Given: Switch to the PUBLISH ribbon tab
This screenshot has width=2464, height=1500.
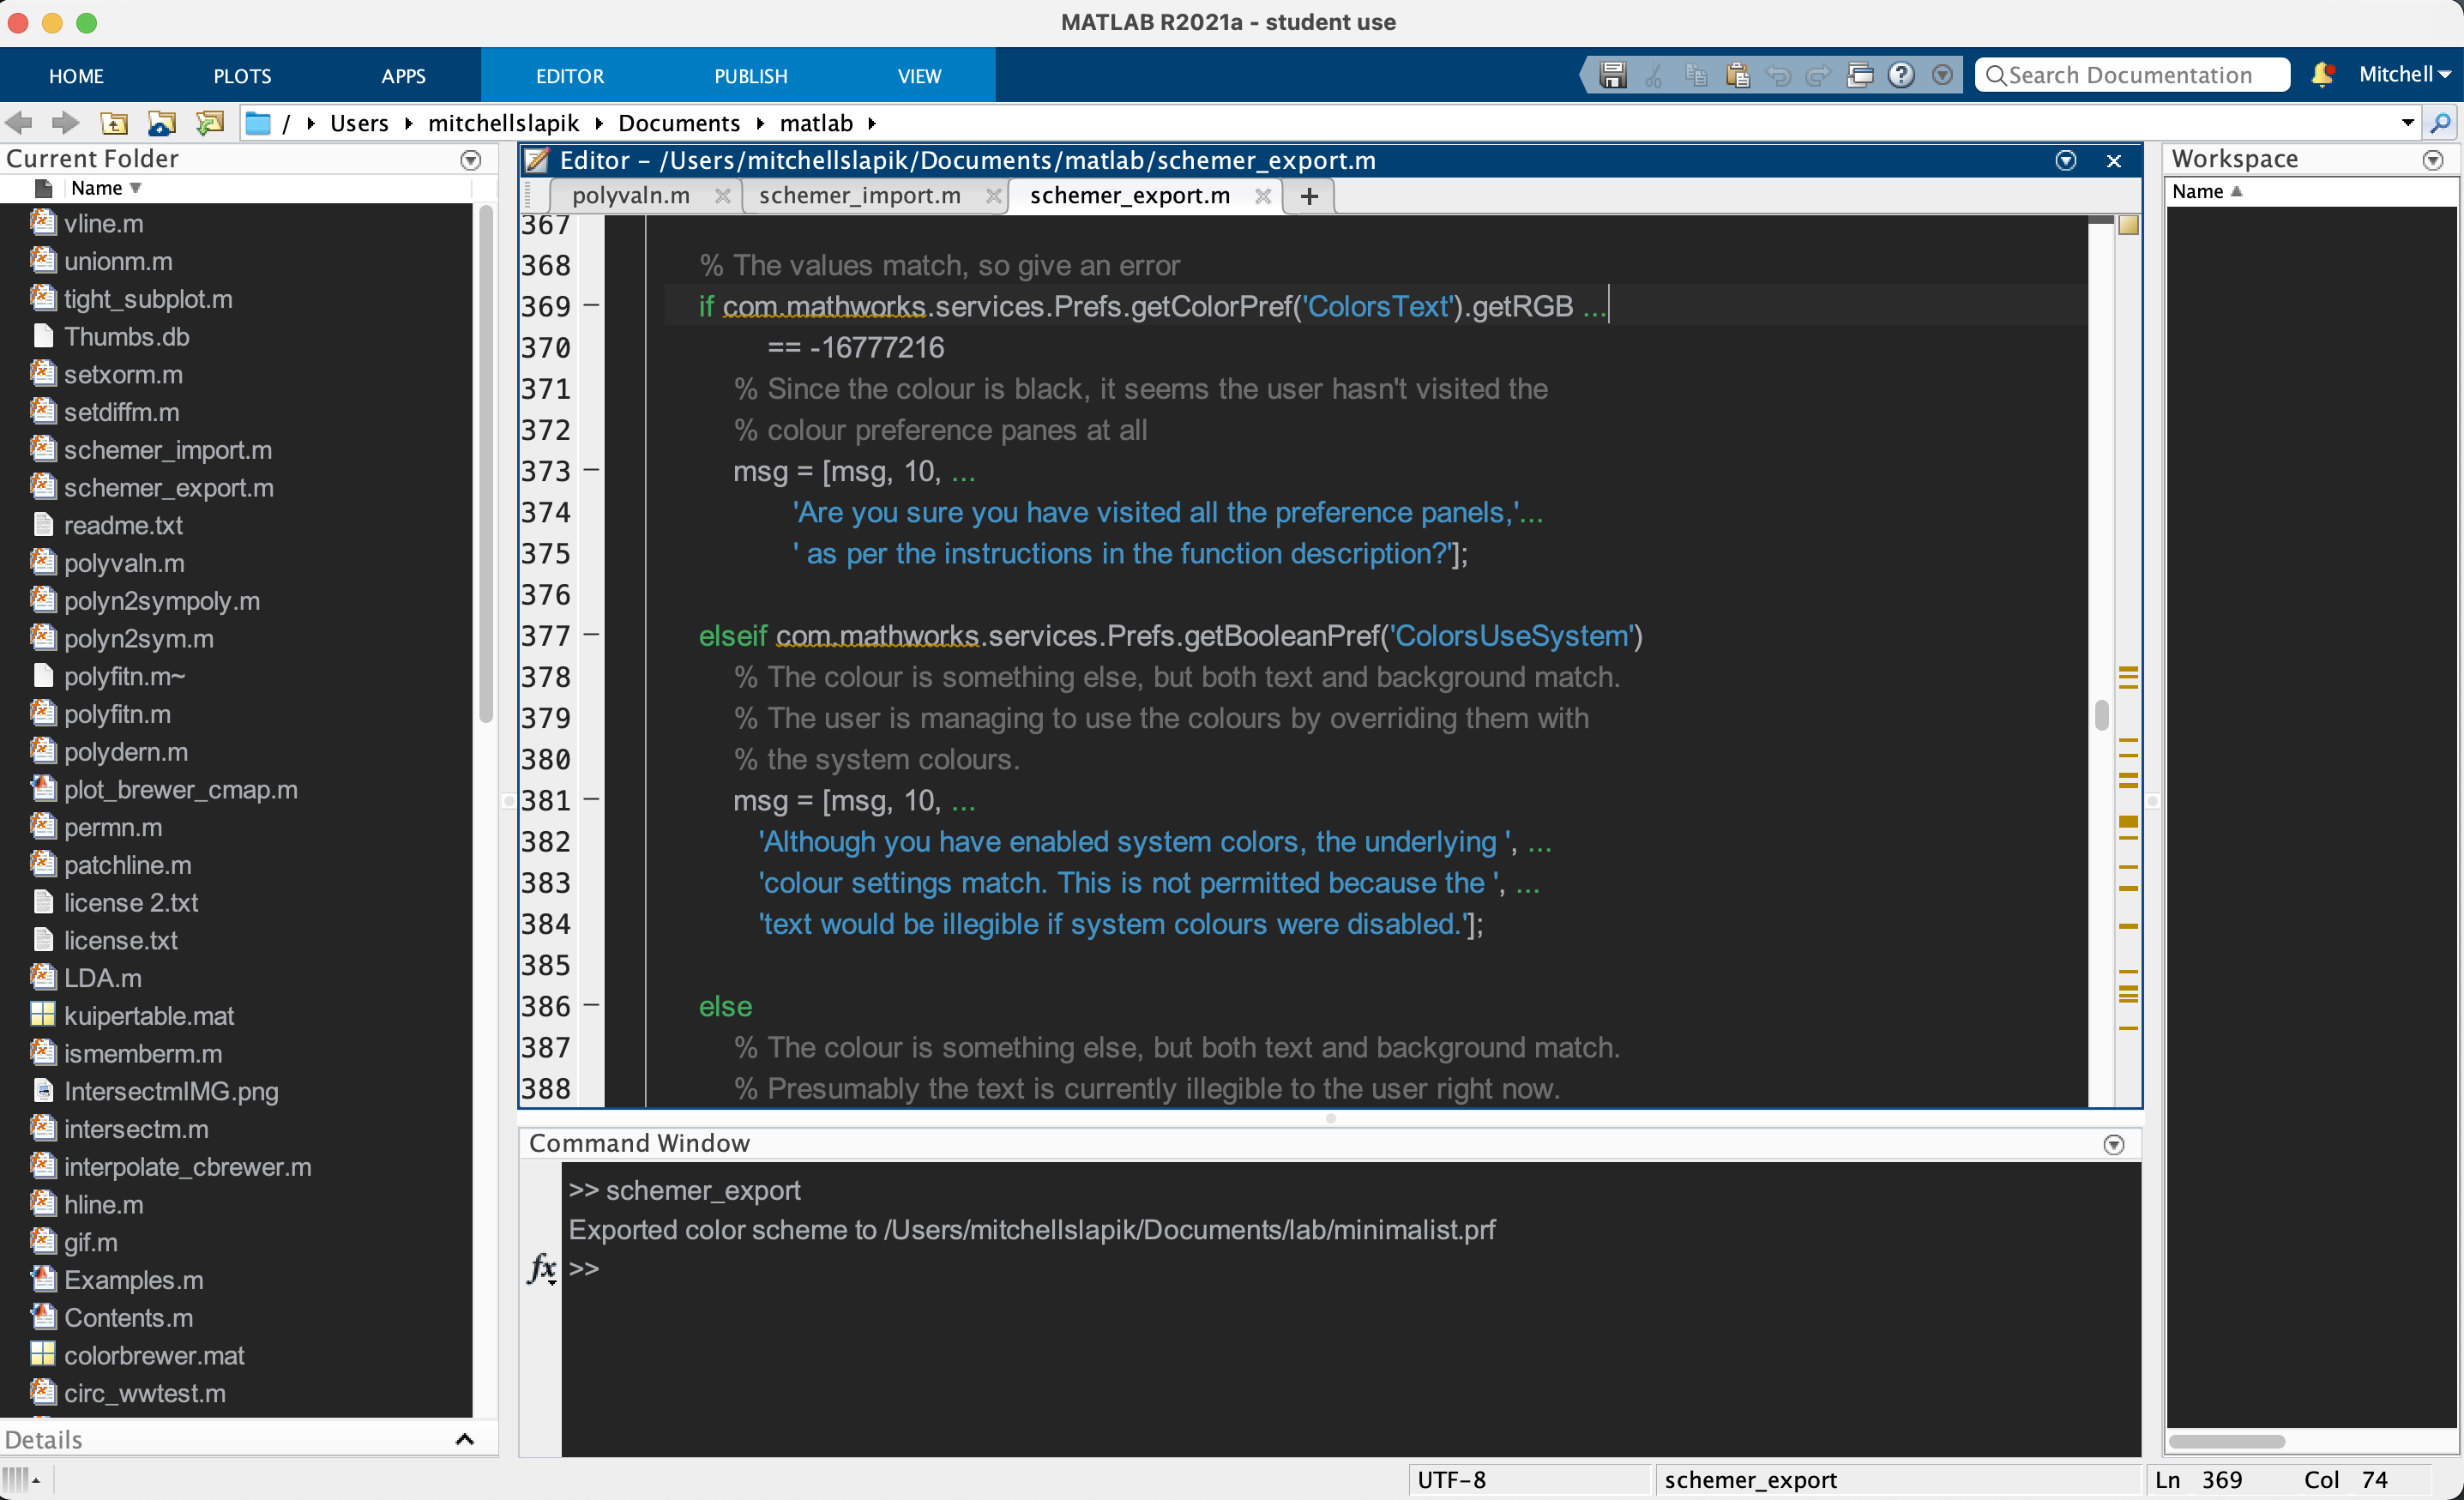Looking at the screenshot, I should click(750, 75).
